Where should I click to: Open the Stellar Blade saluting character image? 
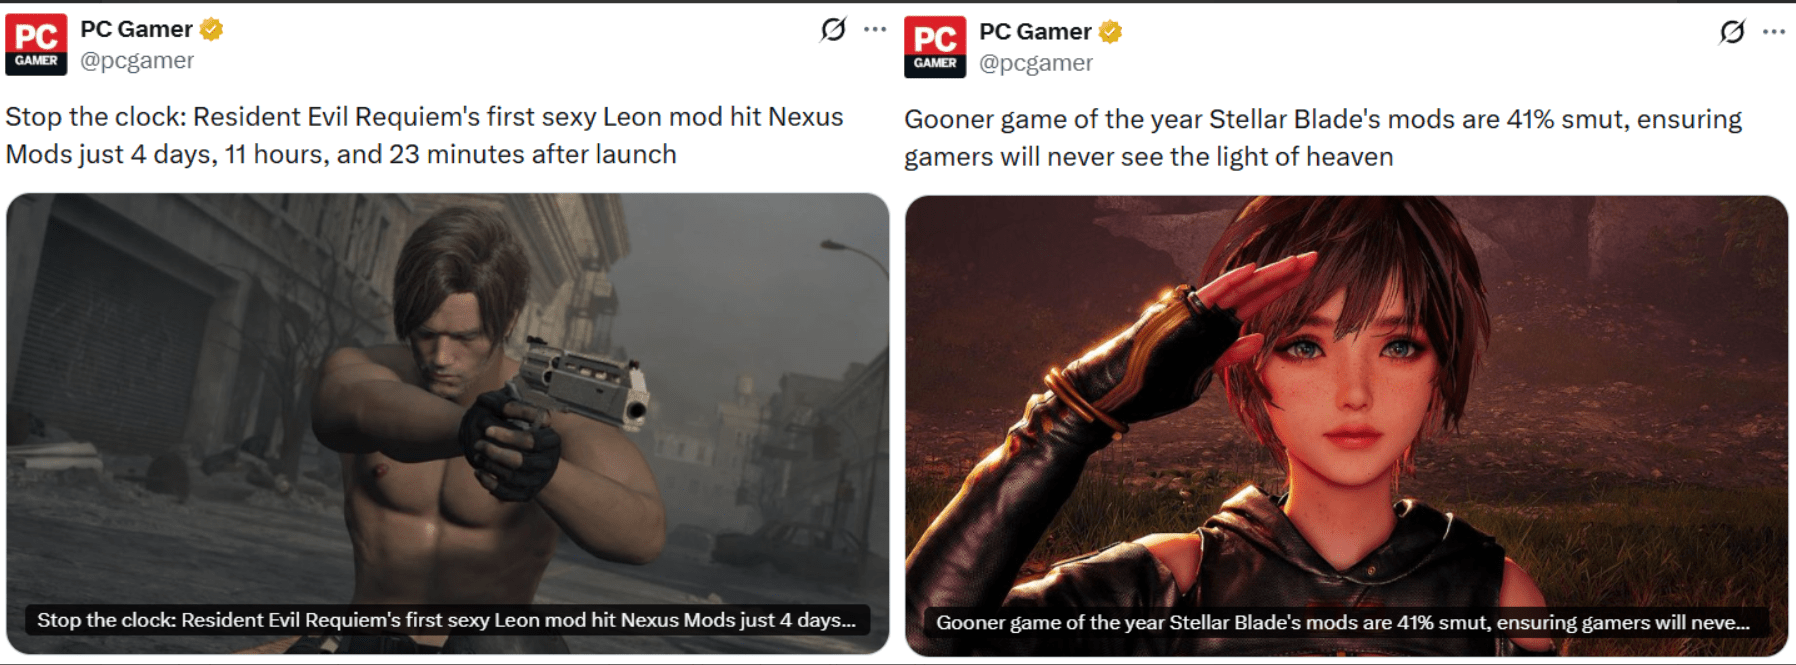click(1346, 426)
